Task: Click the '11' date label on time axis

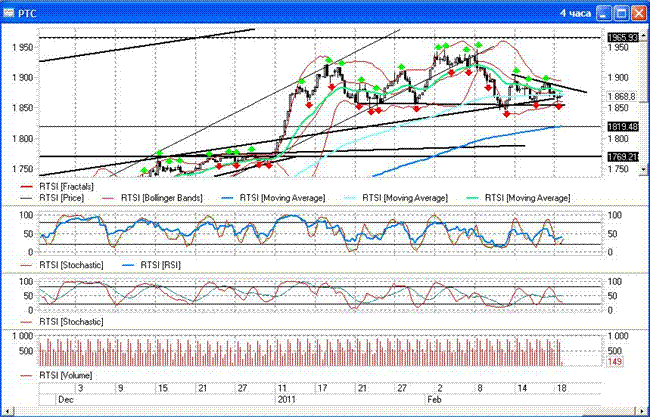Action: (x=282, y=388)
